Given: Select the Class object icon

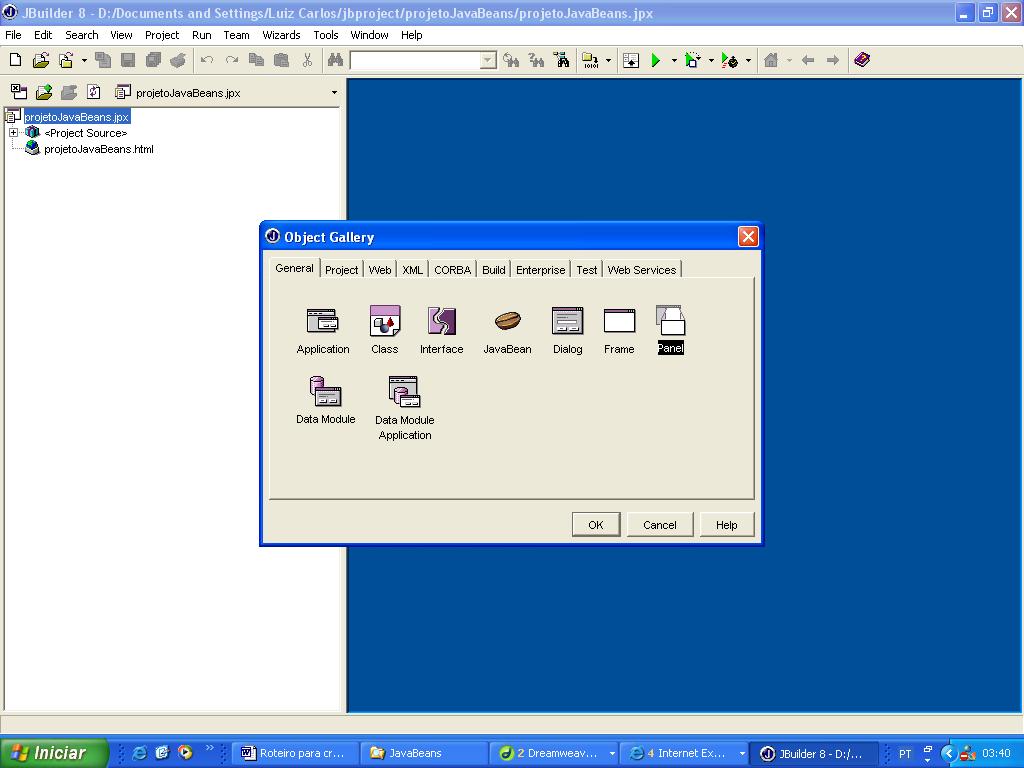Looking at the screenshot, I should coord(385,321).
